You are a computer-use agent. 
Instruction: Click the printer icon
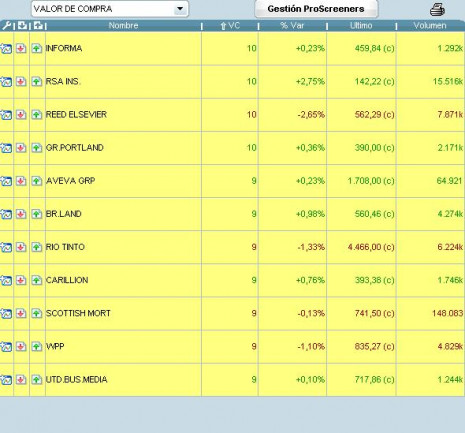437,10
